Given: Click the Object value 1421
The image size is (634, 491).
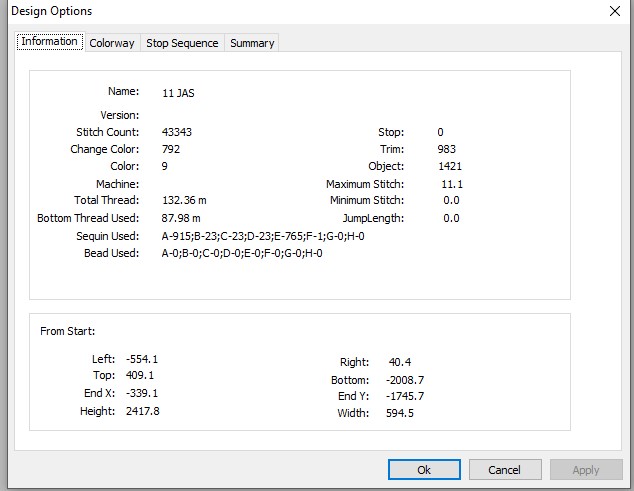Looking at the screenshot, I should pyautogui.click(x=450, y=166).
